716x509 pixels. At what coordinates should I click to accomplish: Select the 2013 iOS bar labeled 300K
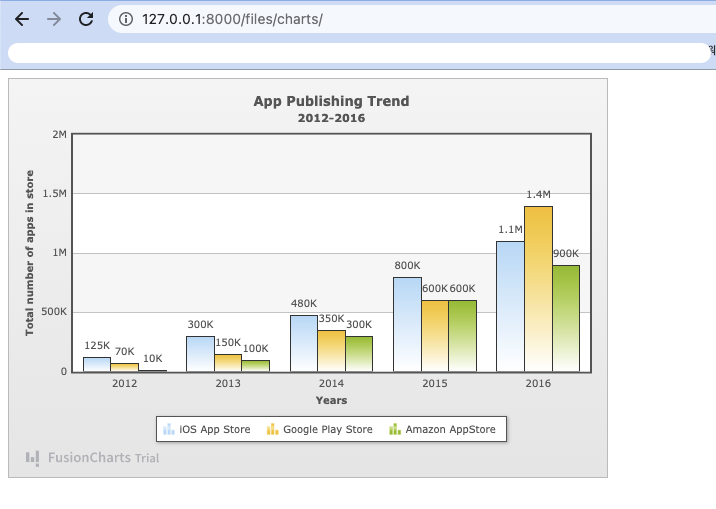tap(200, 354)
